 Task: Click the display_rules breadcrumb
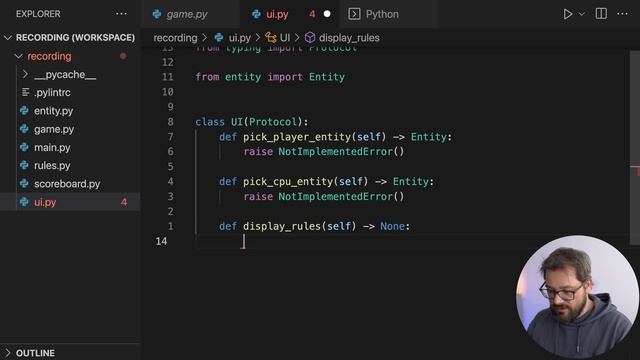[x=349, y=38]
